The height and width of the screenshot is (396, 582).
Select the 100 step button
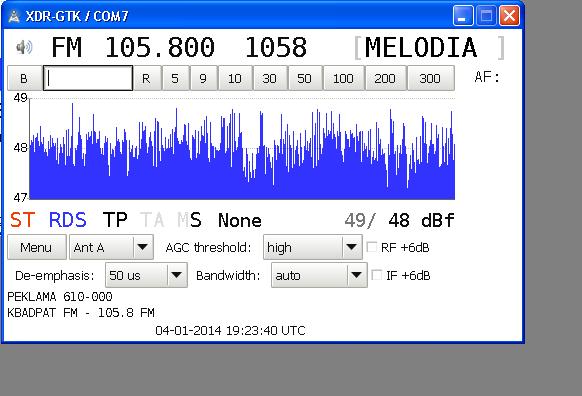click(344, 78)
